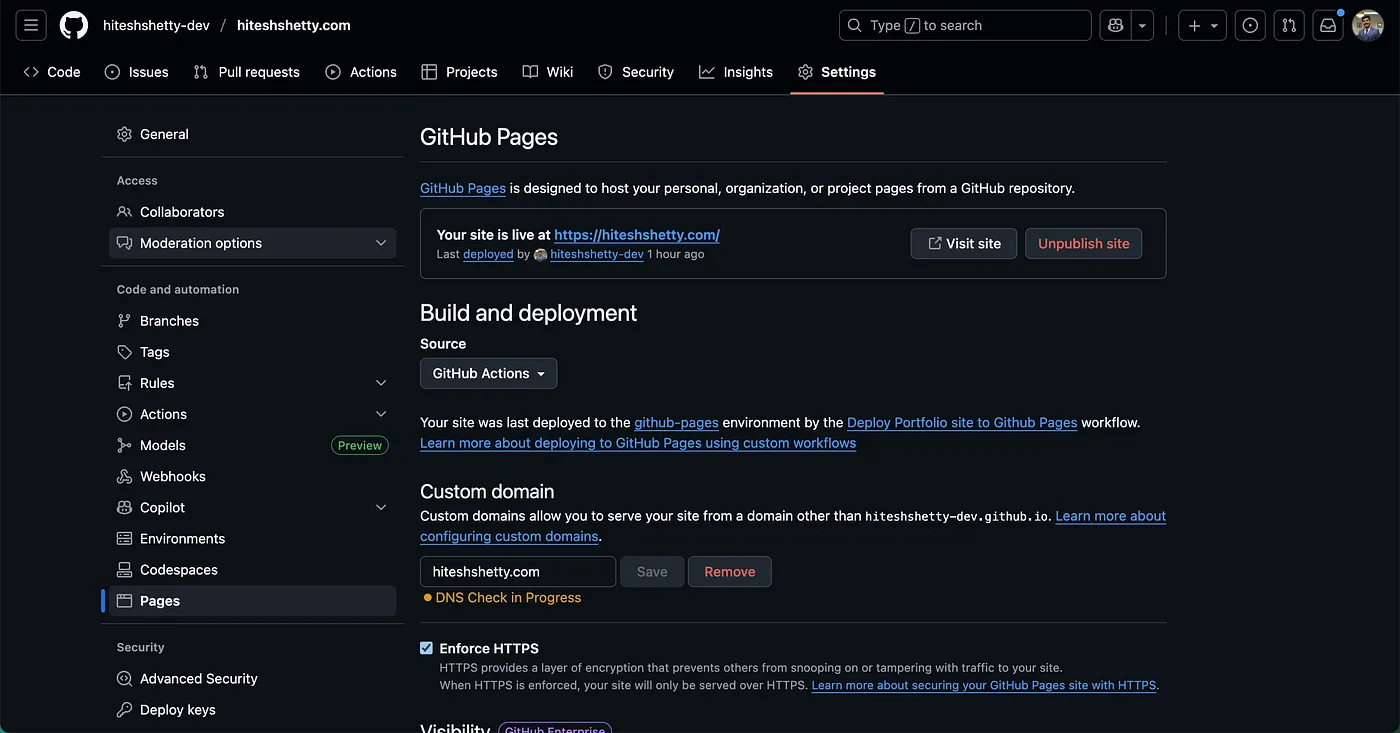The height and width of the screenshot is (733, 1400).
Task: Open the notifications inbox icon
Action: (x=1328, y=26)
